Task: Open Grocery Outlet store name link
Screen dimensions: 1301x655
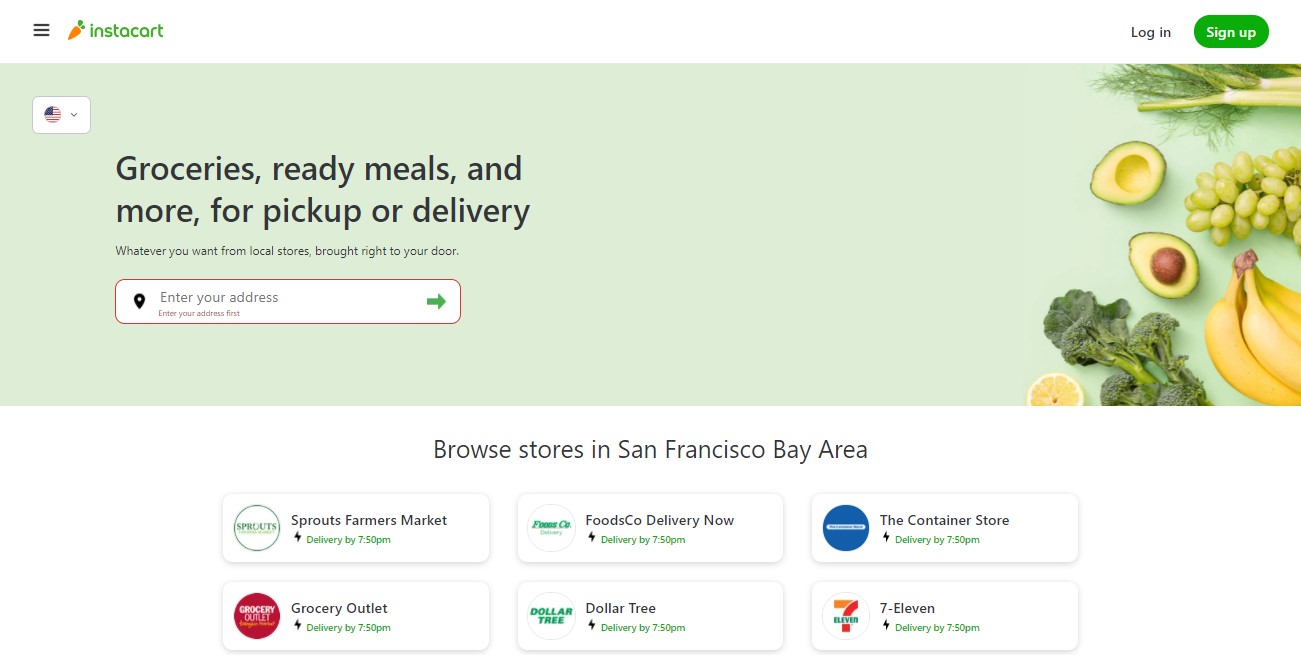Action: (339, 608)
